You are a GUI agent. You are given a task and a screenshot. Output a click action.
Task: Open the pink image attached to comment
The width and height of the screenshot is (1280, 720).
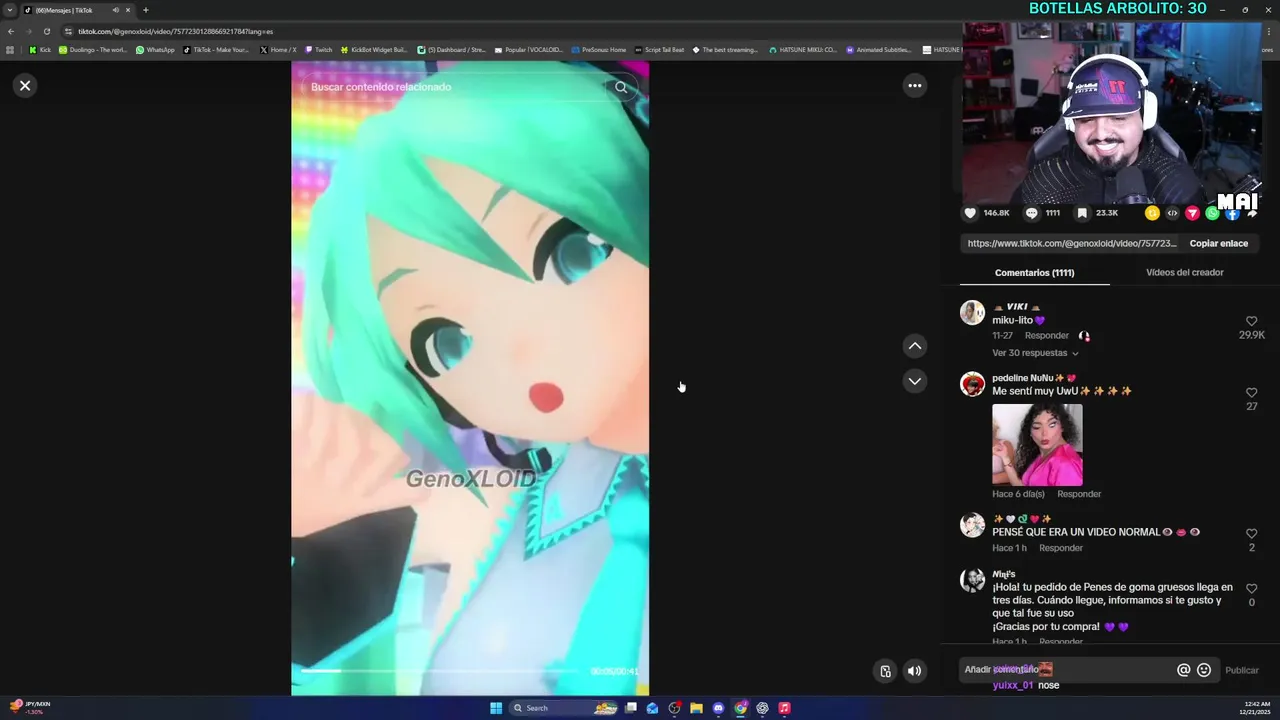[x=1037, y=445]
